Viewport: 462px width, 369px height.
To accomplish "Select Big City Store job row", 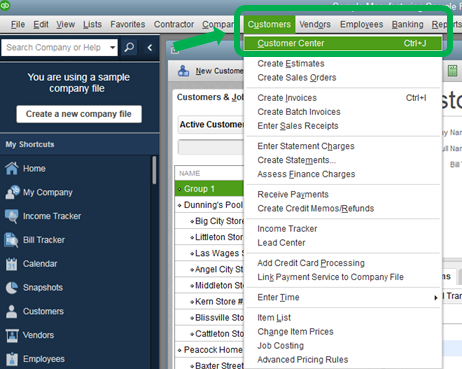I will click(x=210, y=221).
